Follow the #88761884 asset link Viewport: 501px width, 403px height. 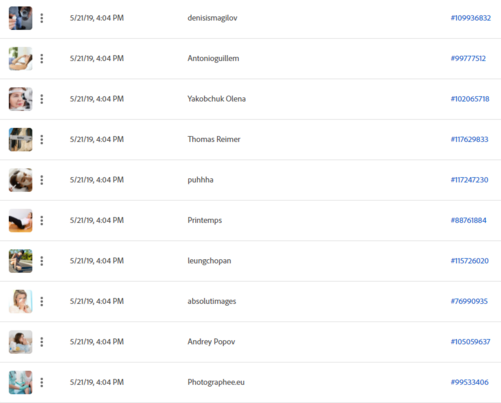coord(469,220)
